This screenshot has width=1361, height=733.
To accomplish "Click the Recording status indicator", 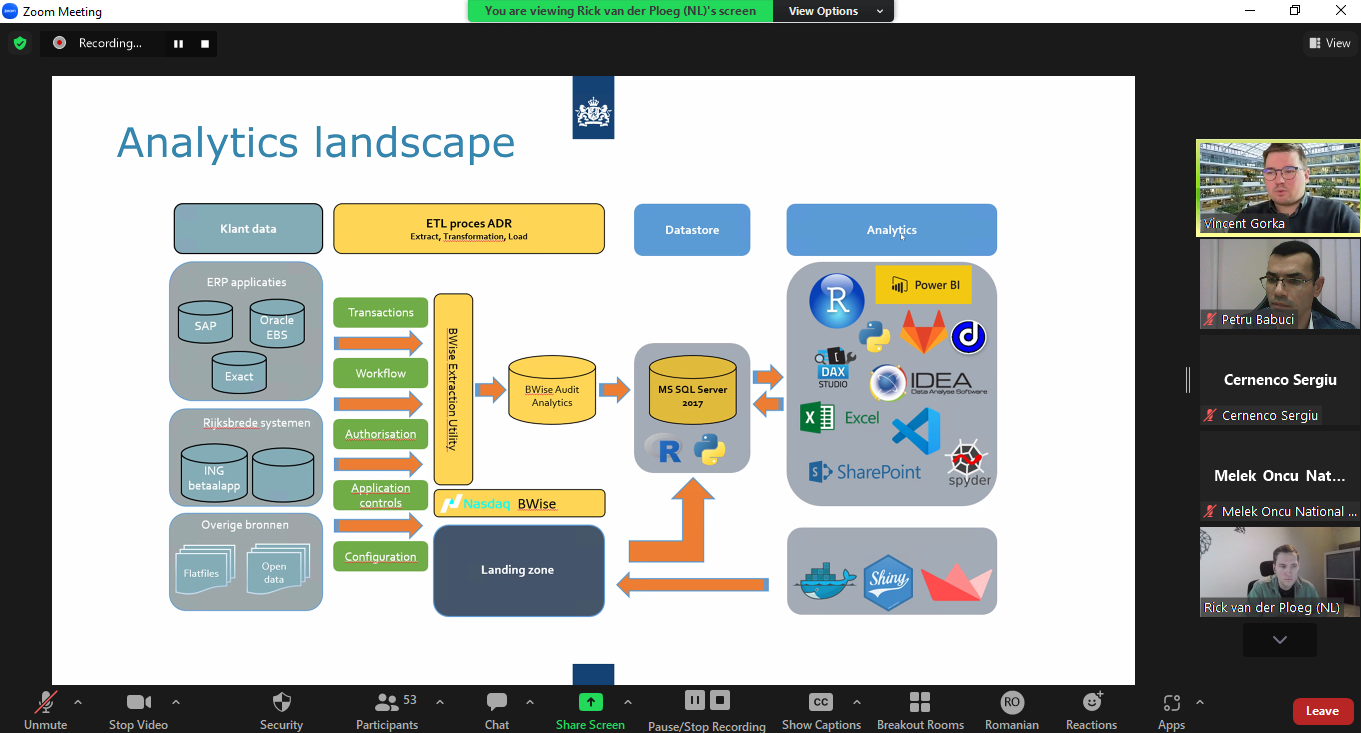I will (98, 43).
